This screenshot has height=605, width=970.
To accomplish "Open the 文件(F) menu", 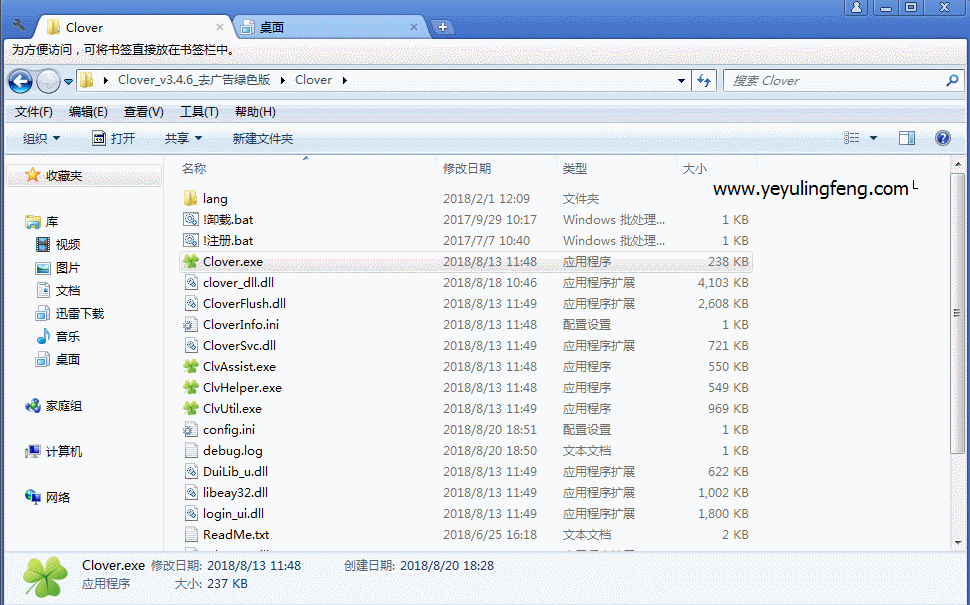I will coord(33,112).
